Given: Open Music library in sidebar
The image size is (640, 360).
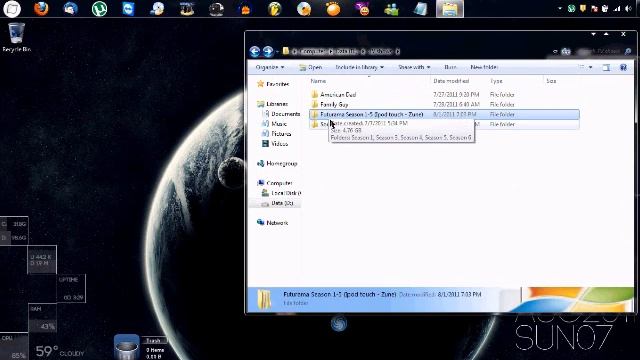Looking at the screenshot, I should click(x=274, y=124).
